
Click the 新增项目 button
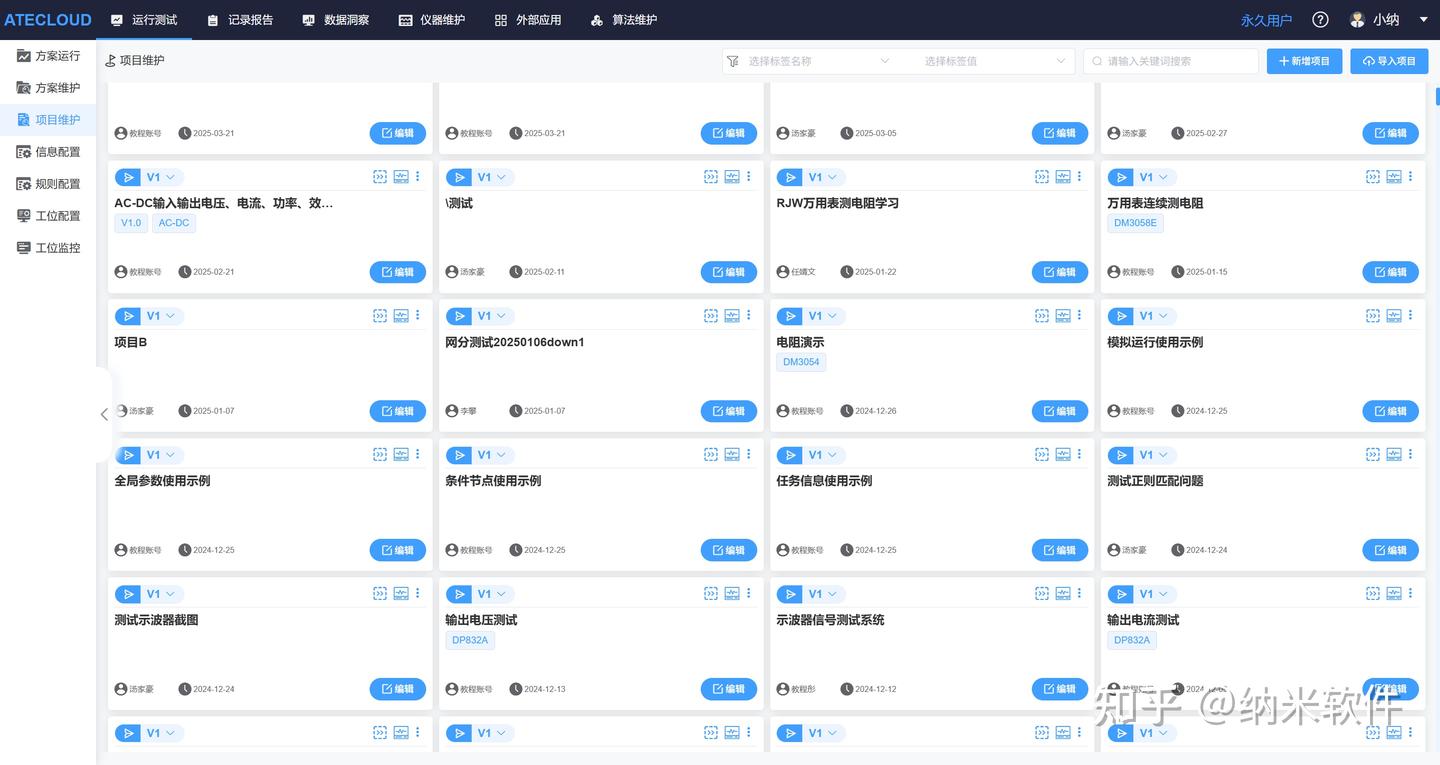click(1304, 61)
